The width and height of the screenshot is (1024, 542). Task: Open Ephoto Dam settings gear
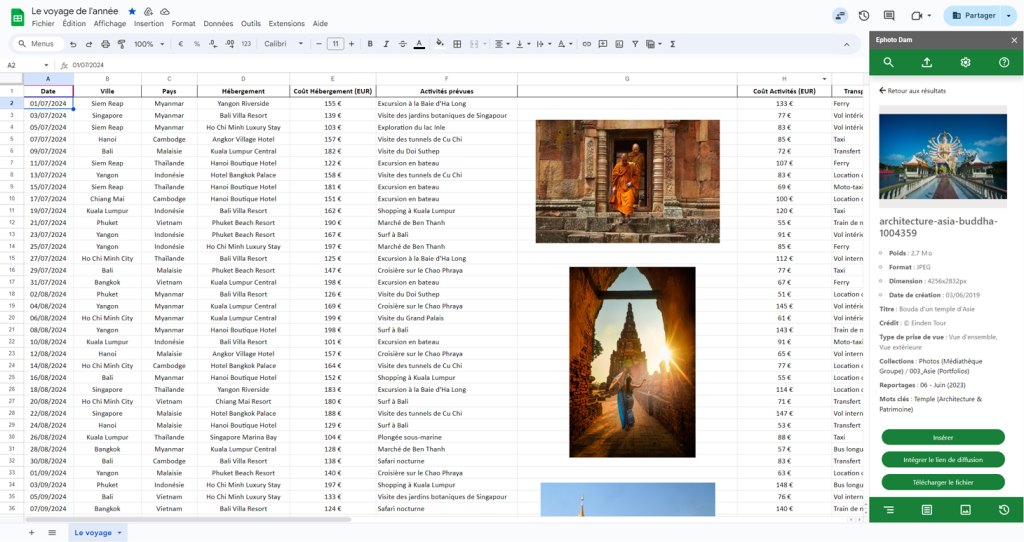tap(965, 62)
